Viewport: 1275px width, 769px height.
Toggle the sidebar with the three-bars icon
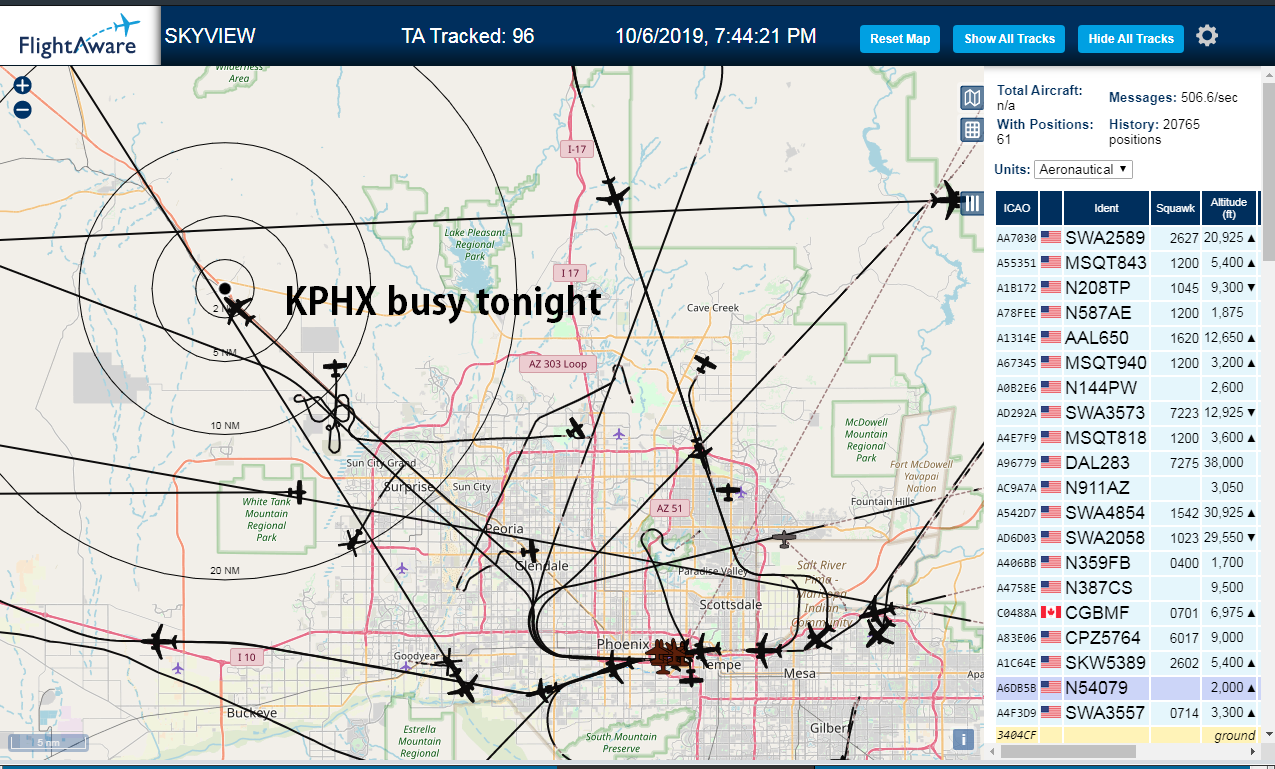971,203
